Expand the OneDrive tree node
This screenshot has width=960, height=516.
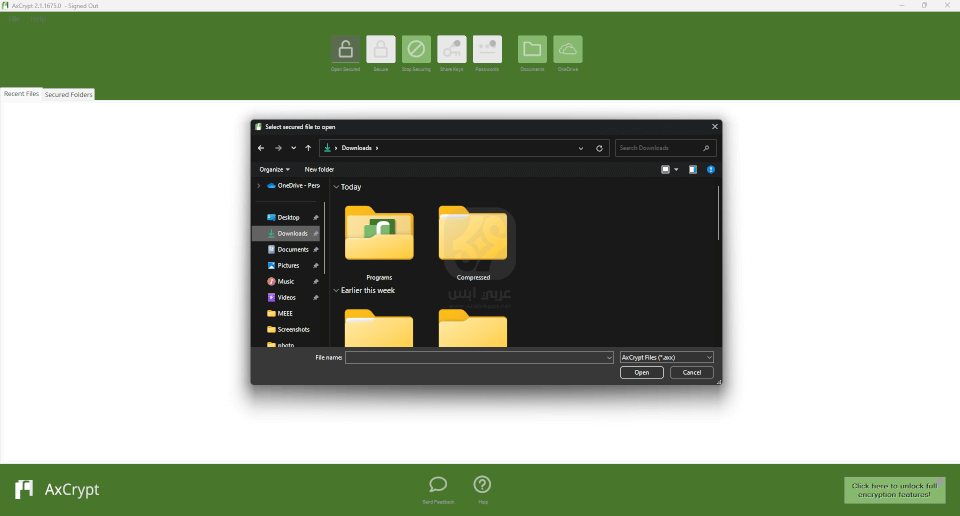pos(259,185)
